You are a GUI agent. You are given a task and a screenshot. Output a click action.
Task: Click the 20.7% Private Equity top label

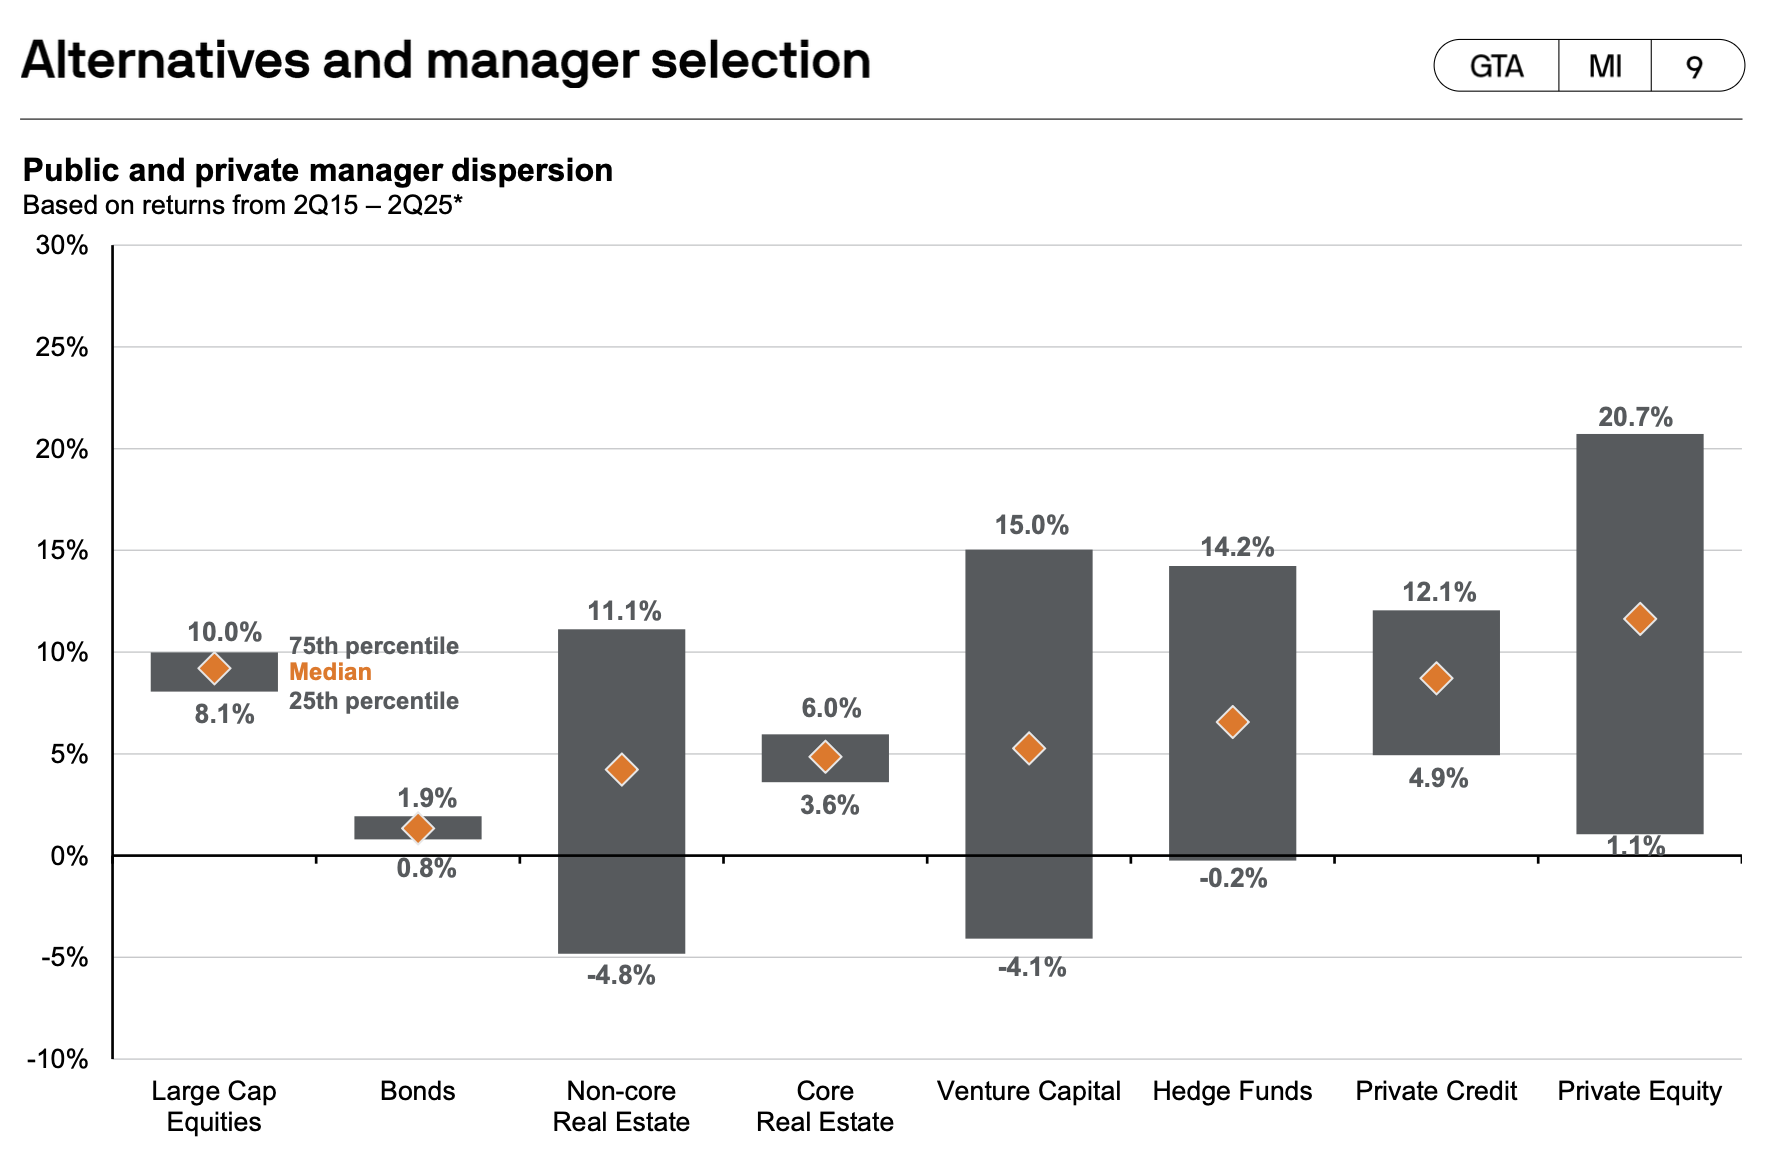point(1635,417)
